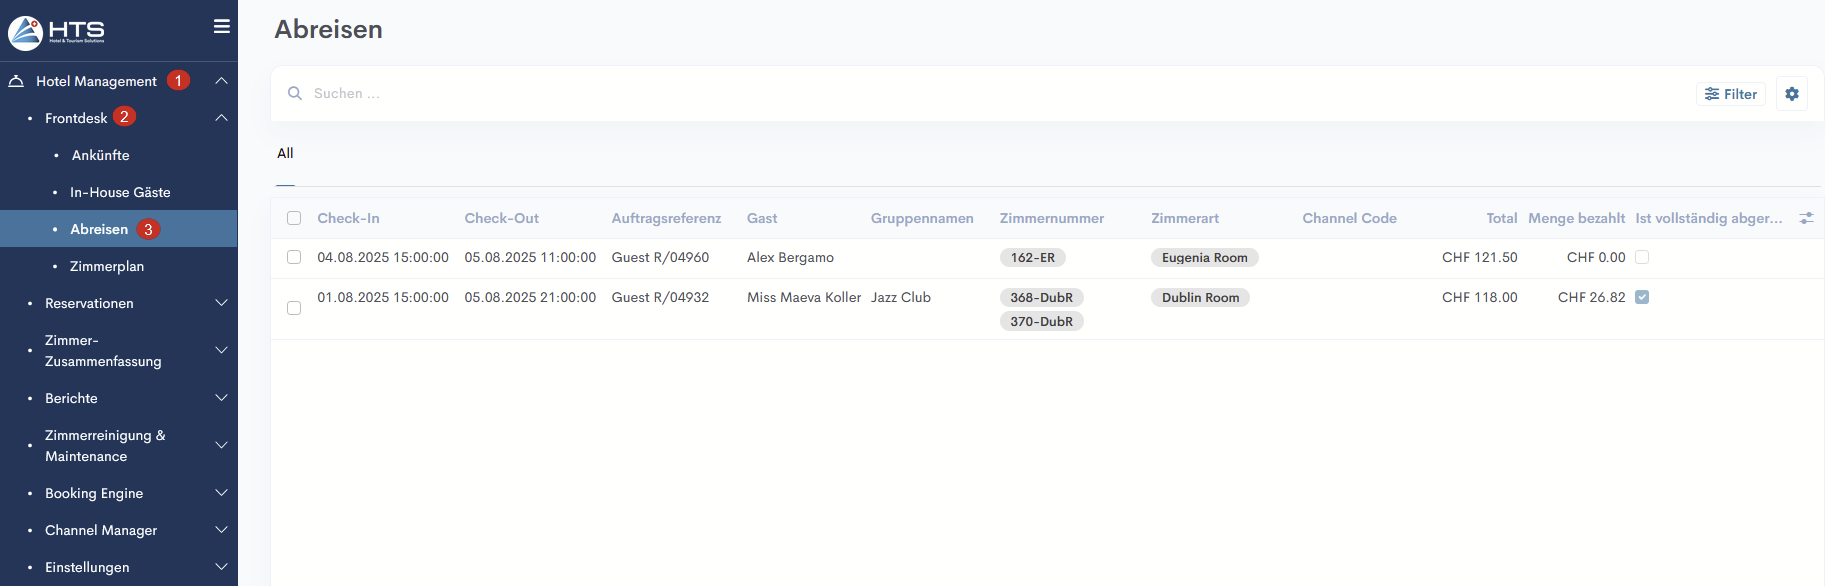Expand the Reservationen menu
The image size is (1825, 586).
point(221,303)
